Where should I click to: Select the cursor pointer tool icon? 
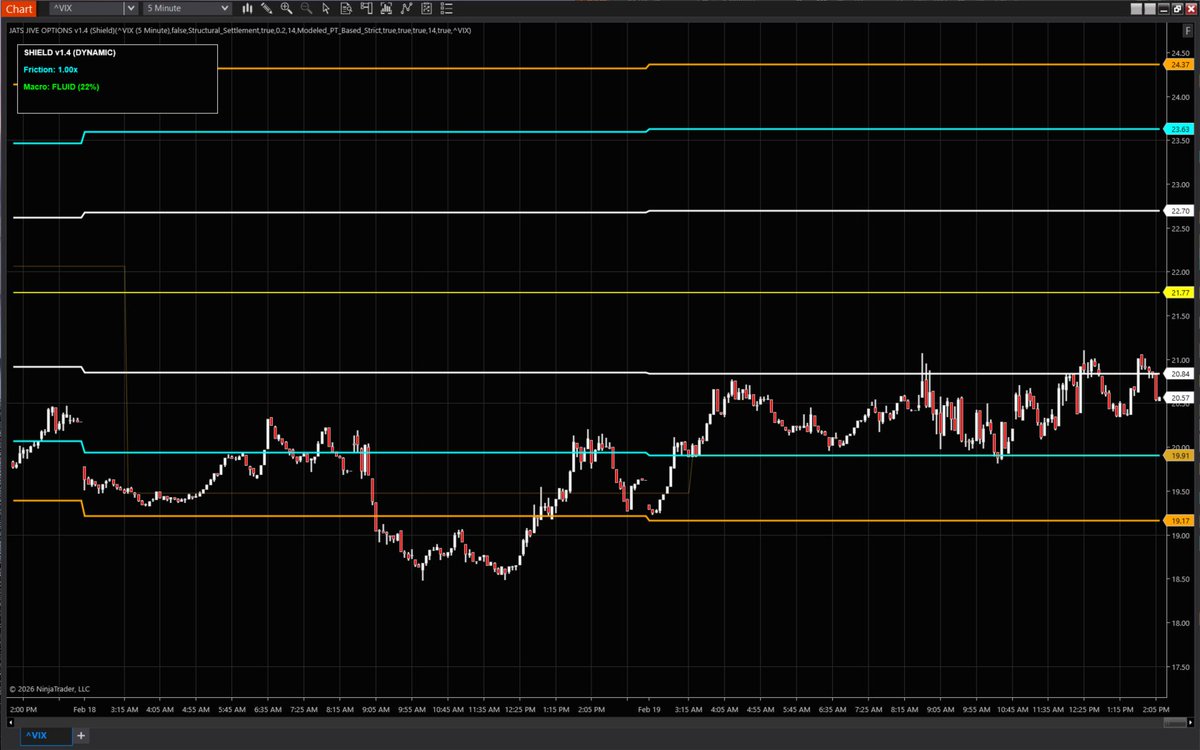[x=326, y=8]
